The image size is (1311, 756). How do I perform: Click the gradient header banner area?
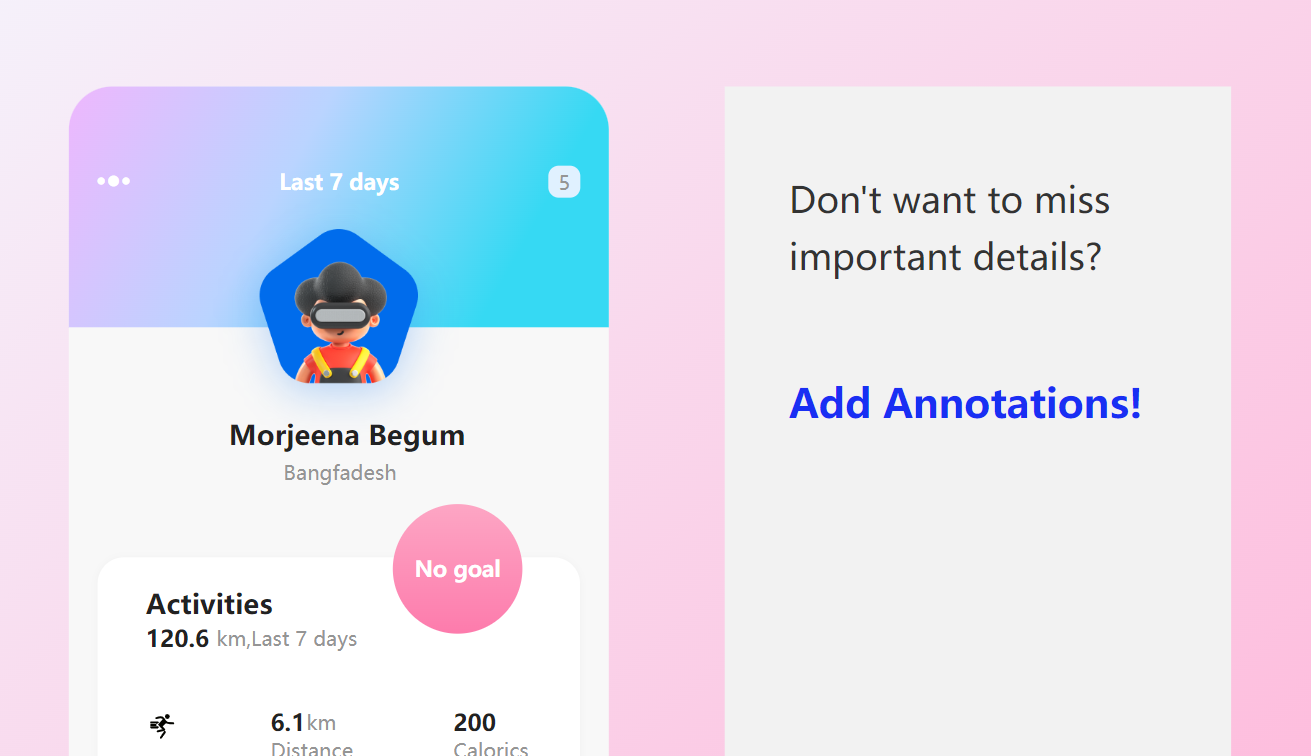coord(339,207)
